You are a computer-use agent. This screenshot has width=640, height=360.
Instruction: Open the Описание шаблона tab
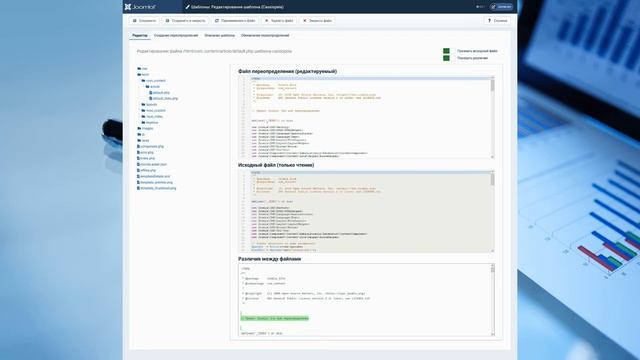pos(220,36)
